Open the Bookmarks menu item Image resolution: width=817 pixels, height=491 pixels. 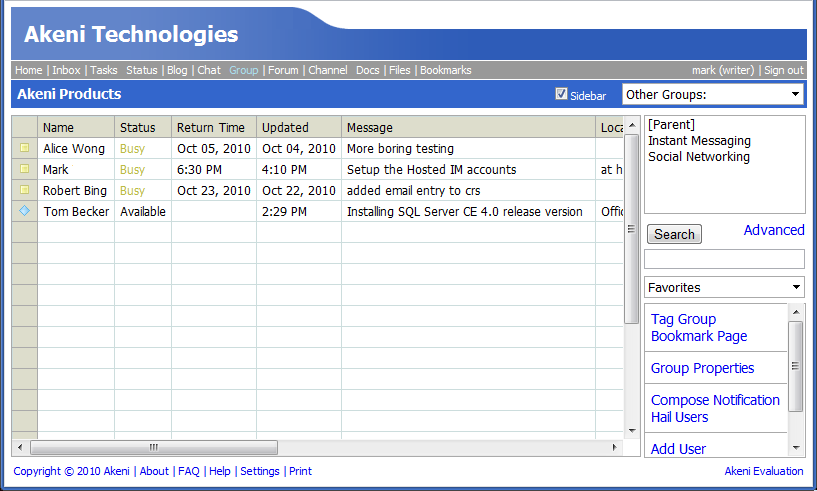(445, 70)
